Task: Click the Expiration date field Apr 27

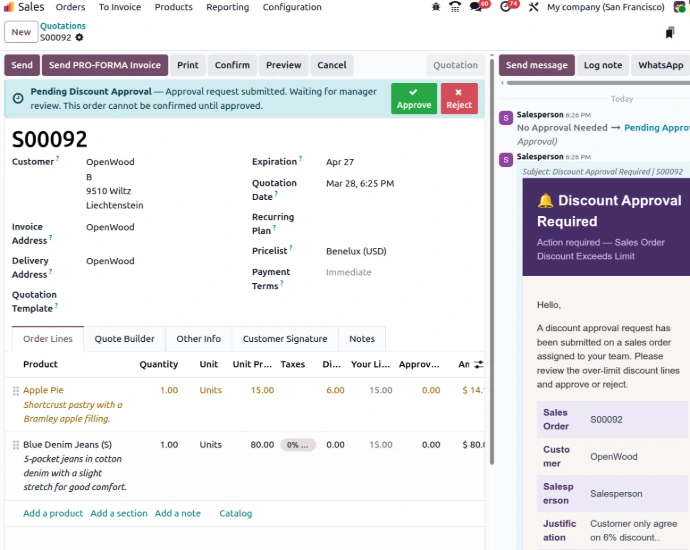Action: coord(340,162)
